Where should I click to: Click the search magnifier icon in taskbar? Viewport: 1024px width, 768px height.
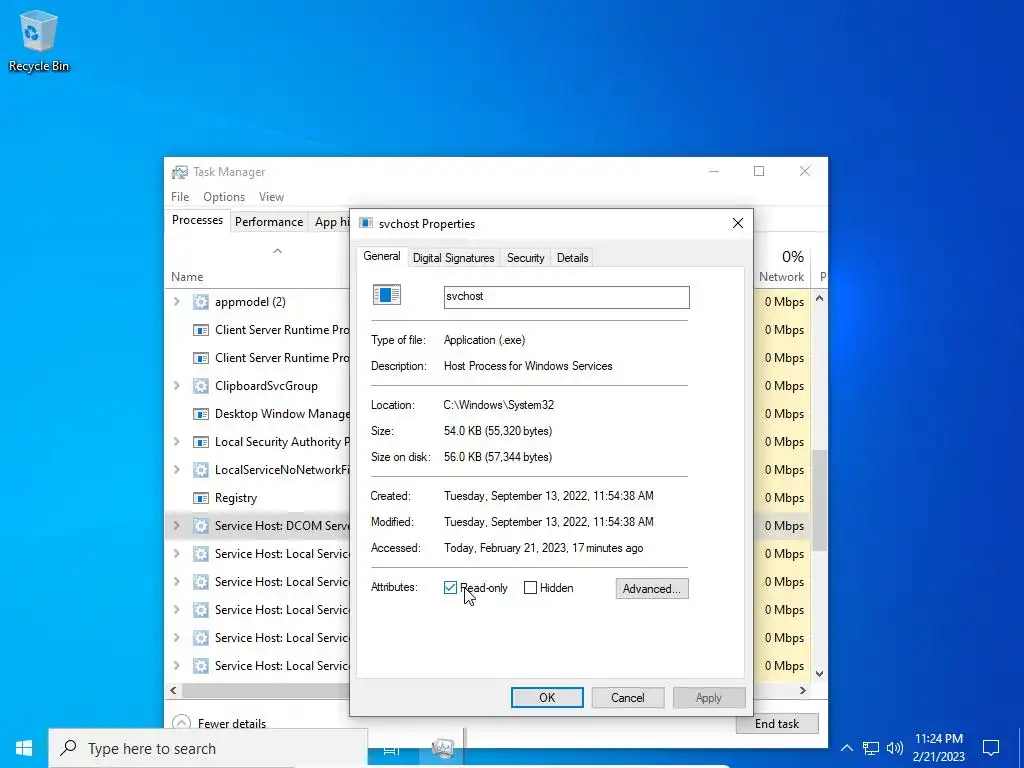coord(68,748)
